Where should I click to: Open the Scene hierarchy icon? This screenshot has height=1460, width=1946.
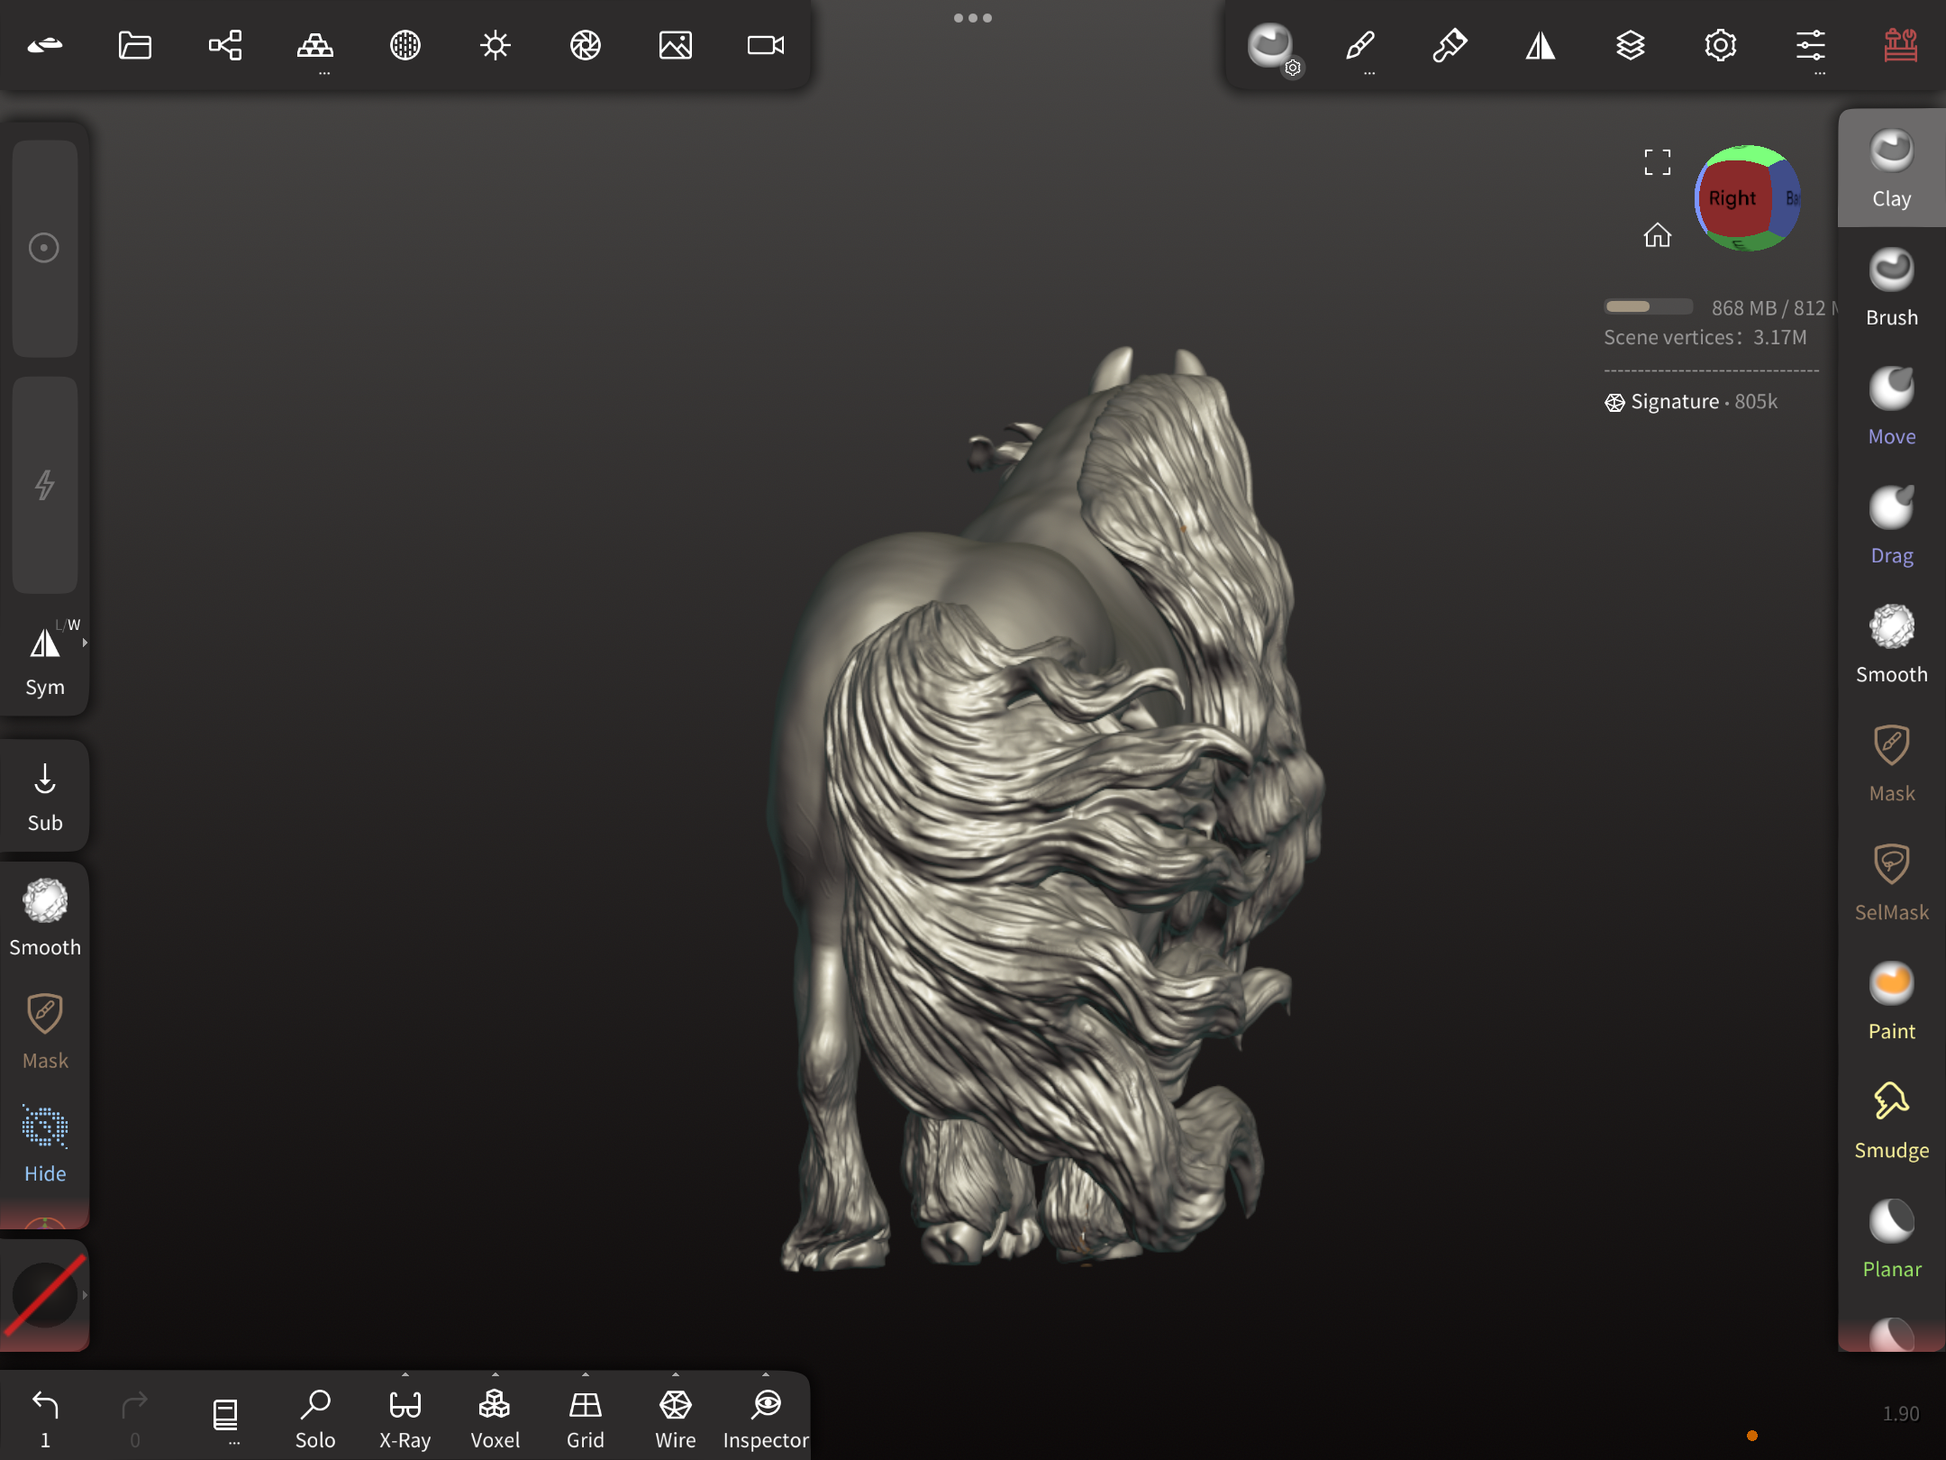(x=225, y=45)
